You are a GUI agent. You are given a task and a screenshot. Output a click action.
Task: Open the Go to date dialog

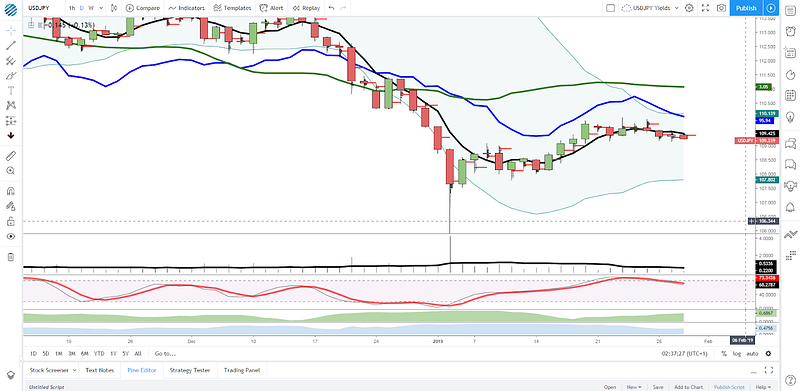pyautogui.click(x=165, y=353)
